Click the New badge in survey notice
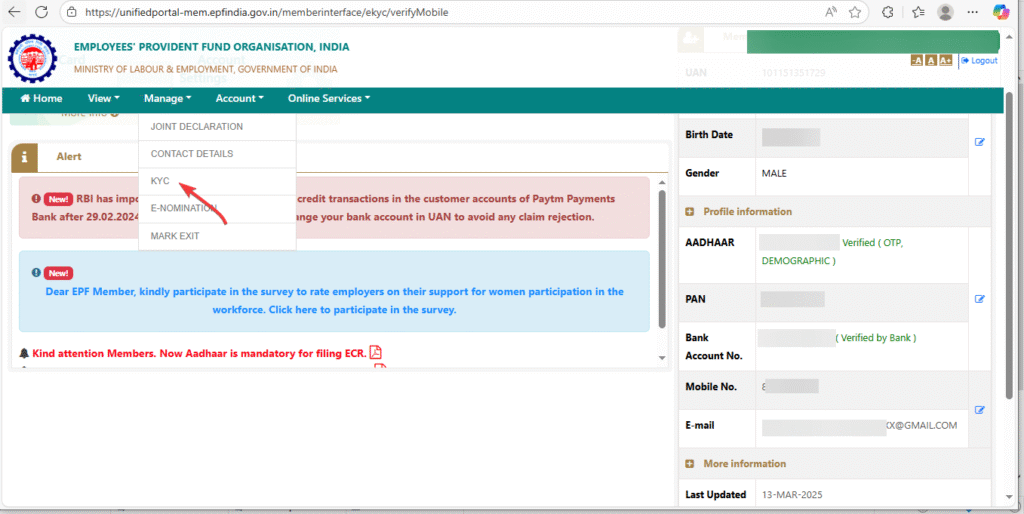Screen dimensions: 1024x514 [58, 274]
